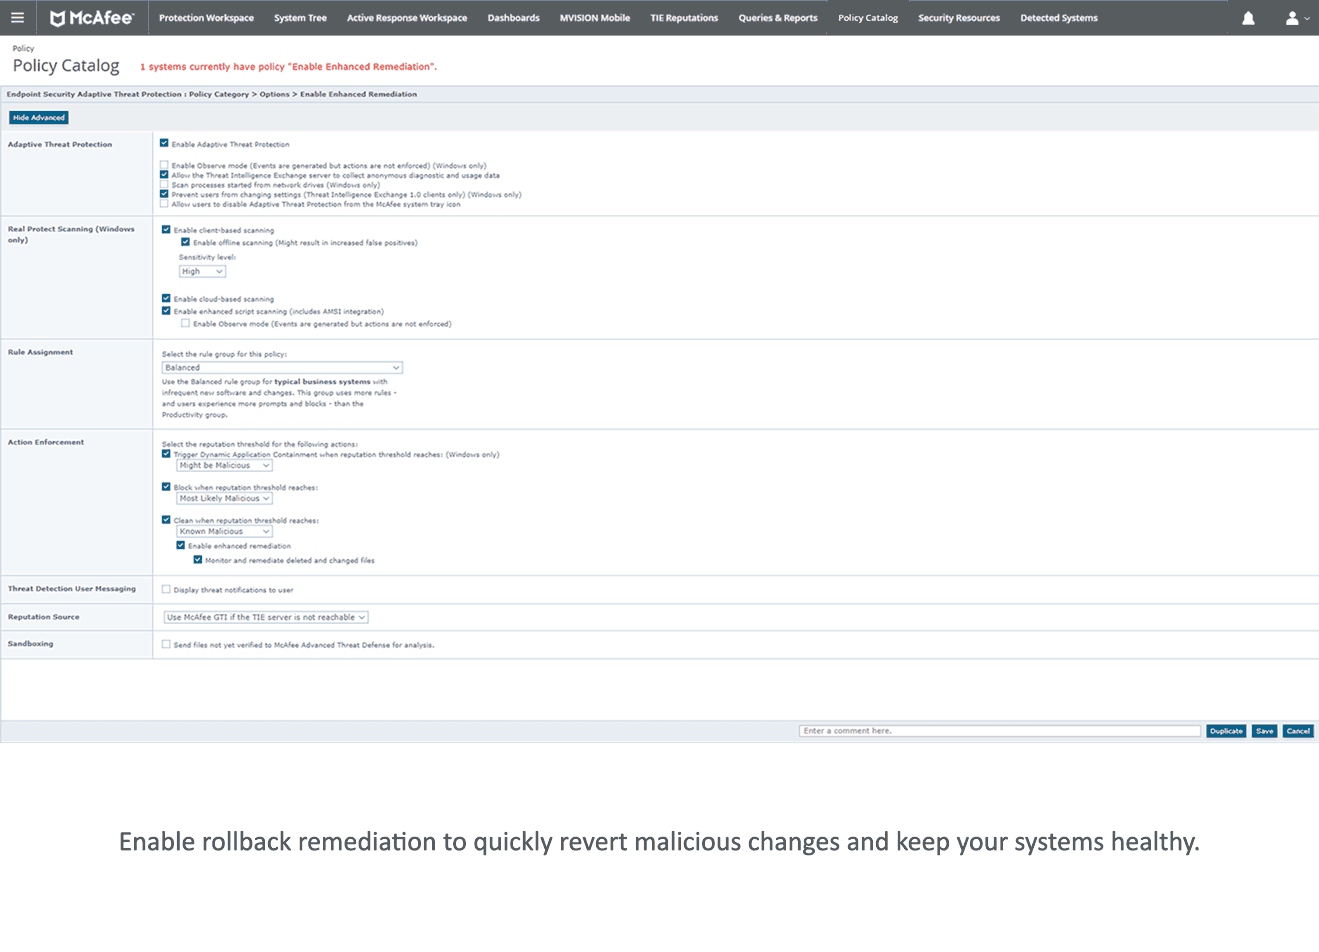Enable Observe mode under Adaptive Threat Protection
The height and width of the screenshot is (952, 1319).
coord(164,165)
